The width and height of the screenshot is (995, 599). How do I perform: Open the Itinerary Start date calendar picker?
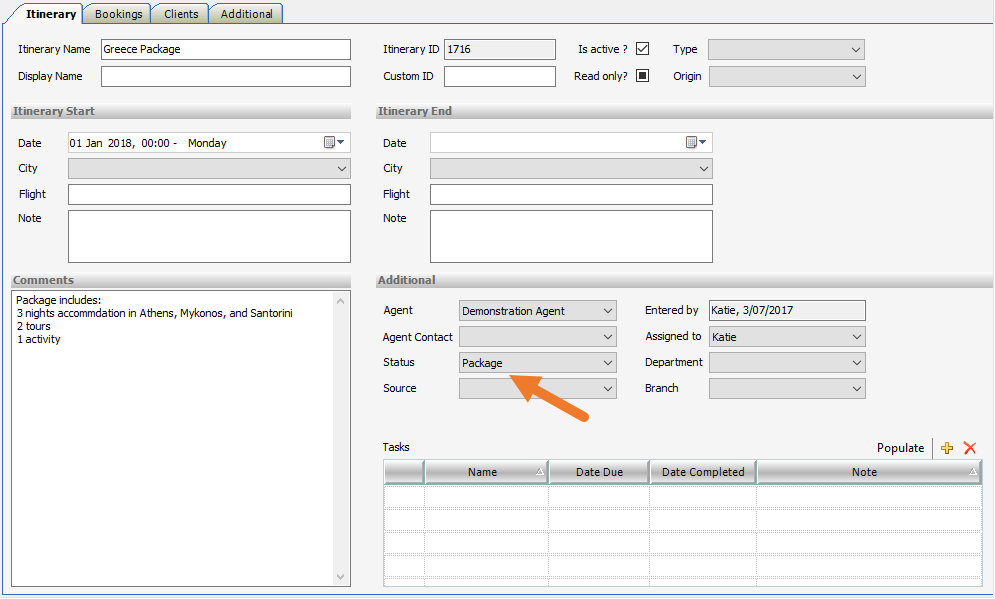click(334, 143)
